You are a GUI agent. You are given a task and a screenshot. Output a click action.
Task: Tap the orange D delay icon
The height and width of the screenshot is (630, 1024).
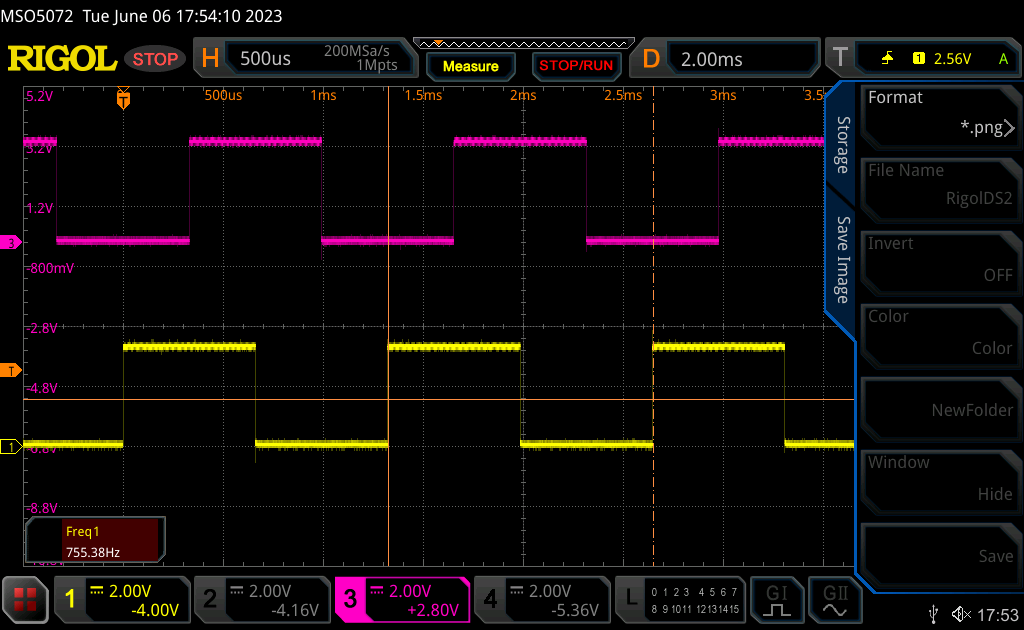(651, 59)
